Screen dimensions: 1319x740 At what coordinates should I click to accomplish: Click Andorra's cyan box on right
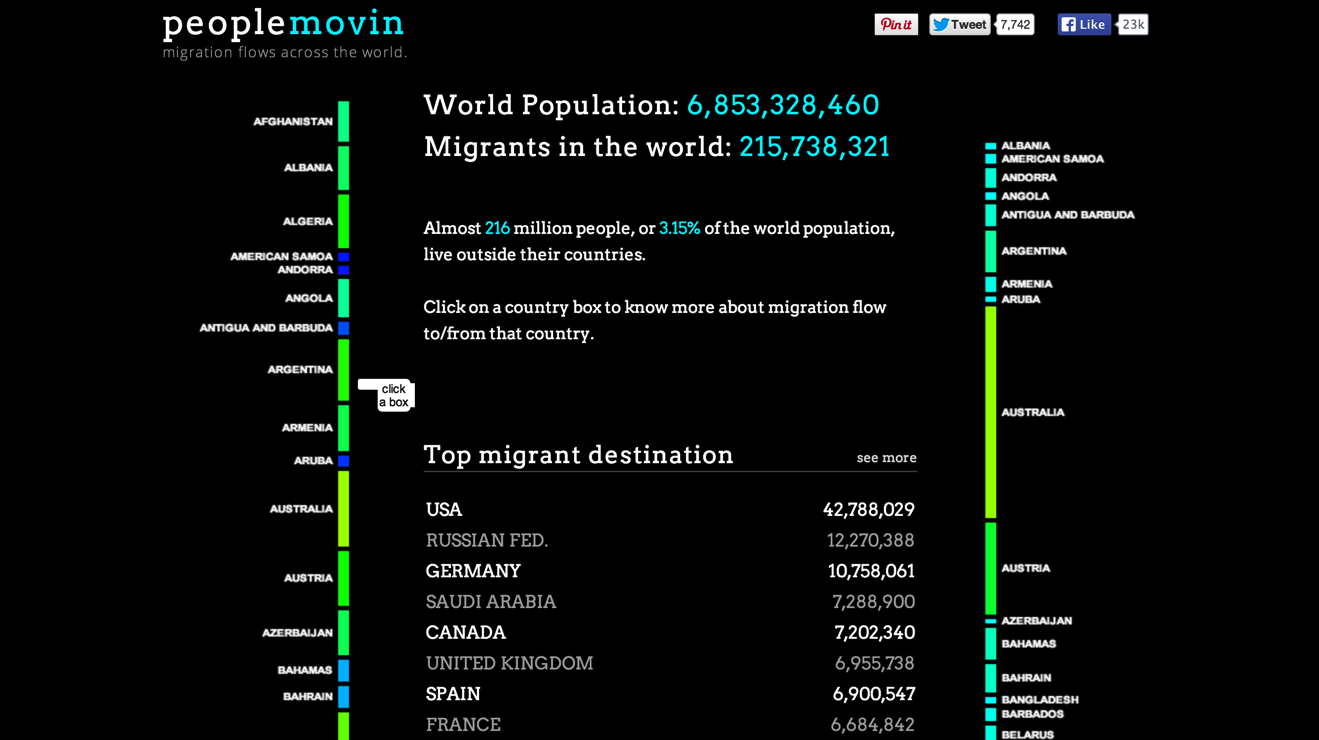pyautogui.click(x=991, y=178)
